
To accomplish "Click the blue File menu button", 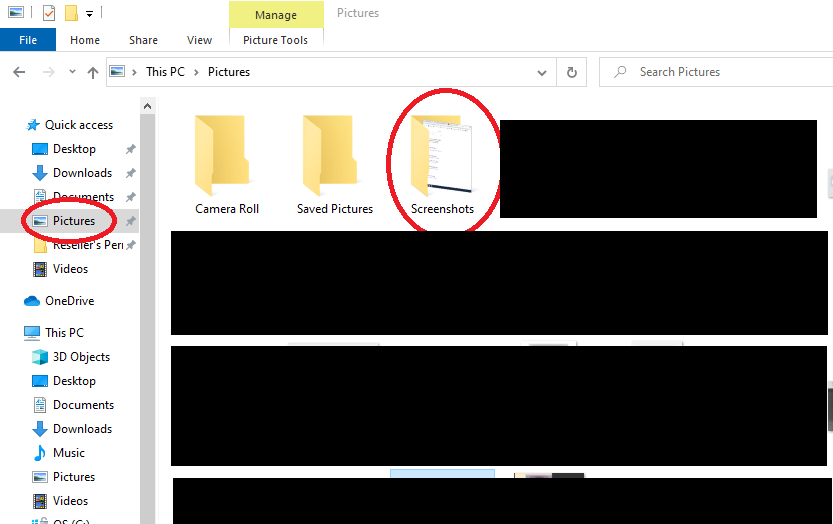I will [28, 40].
